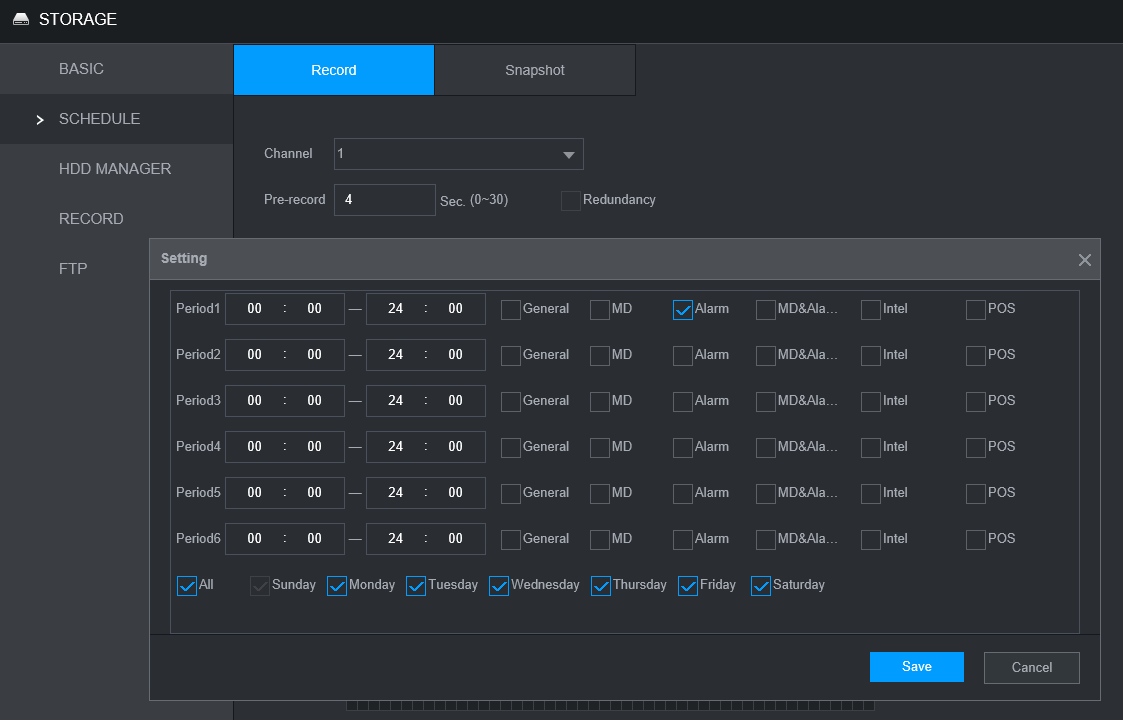Toggle the All days checkbox
Image resolution: width=1123 pixels, height=720 pixels.
(187, 586)
